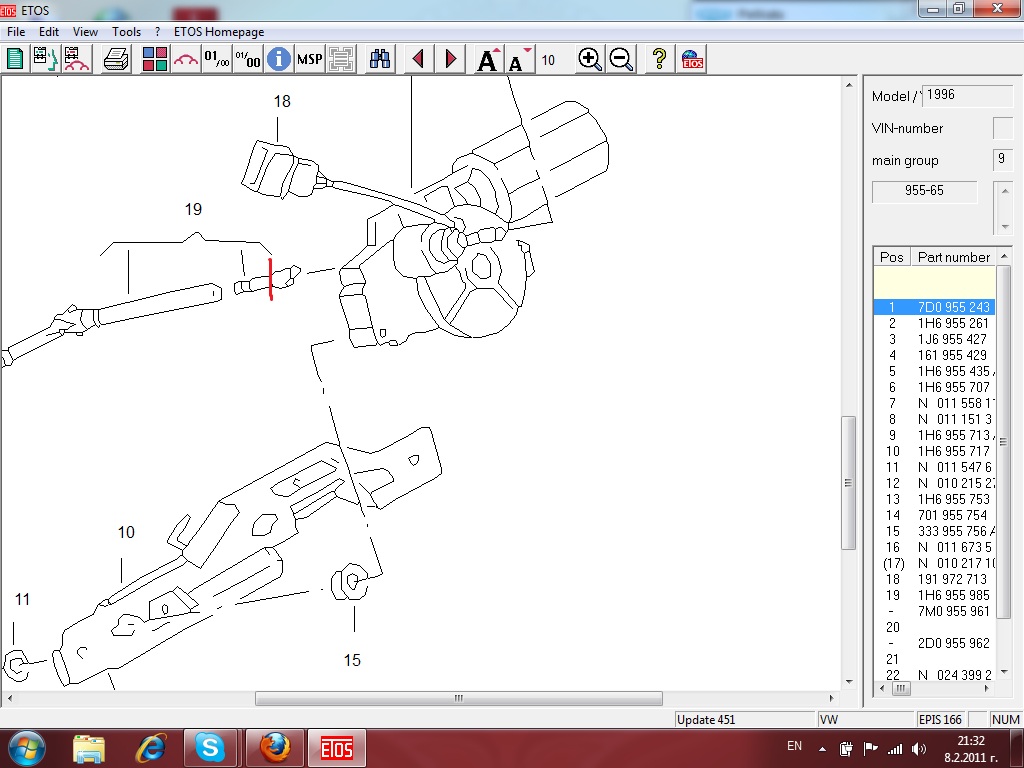Viewport: 1024px width, 768px height.
Task: Click the print icon in toolbar
Action: (x=117, y=59)
